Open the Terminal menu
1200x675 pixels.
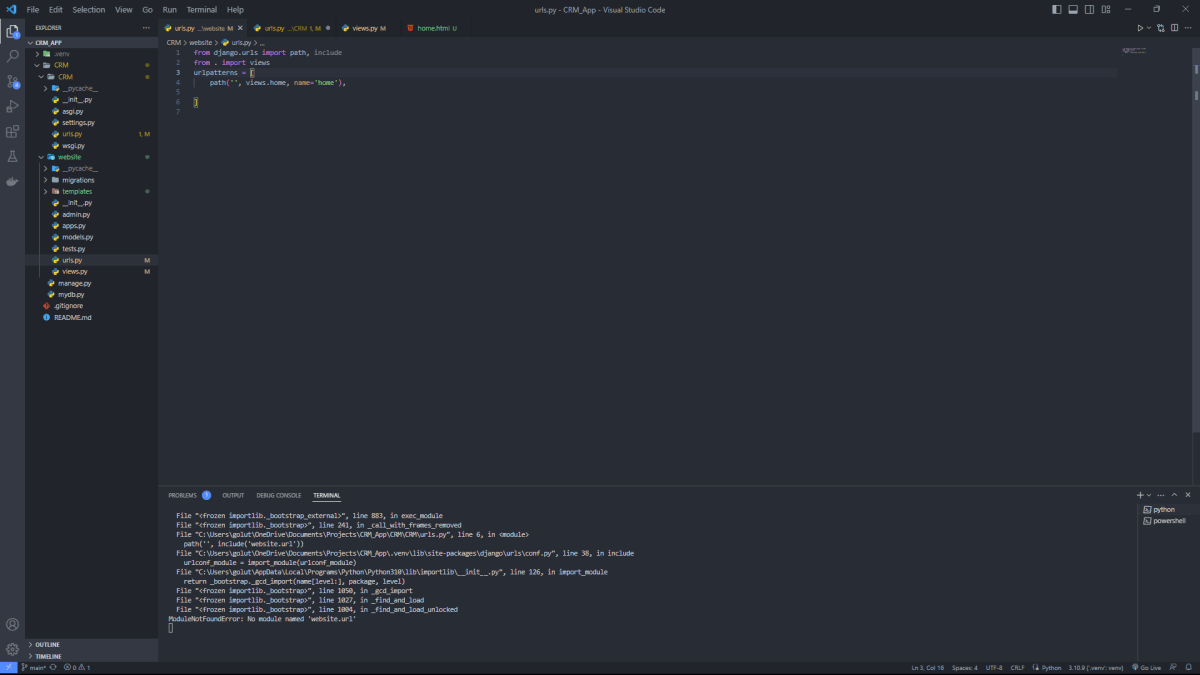coord(201,9)
